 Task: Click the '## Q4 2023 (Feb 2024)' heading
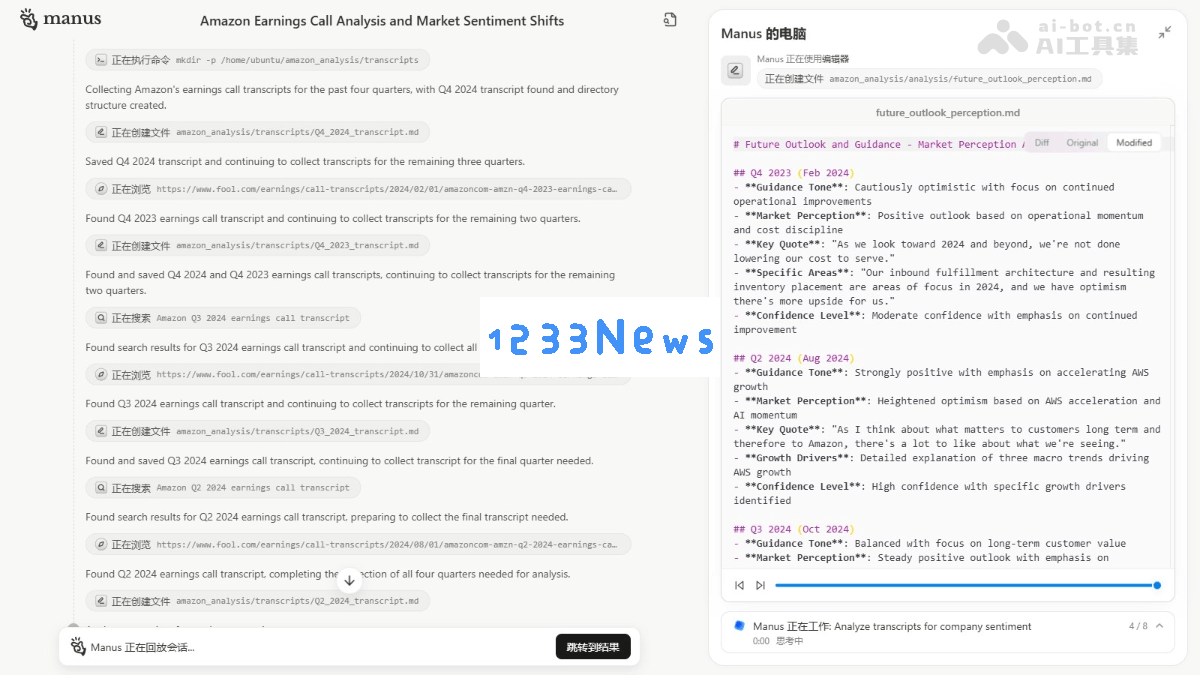[x=794, y=173]
